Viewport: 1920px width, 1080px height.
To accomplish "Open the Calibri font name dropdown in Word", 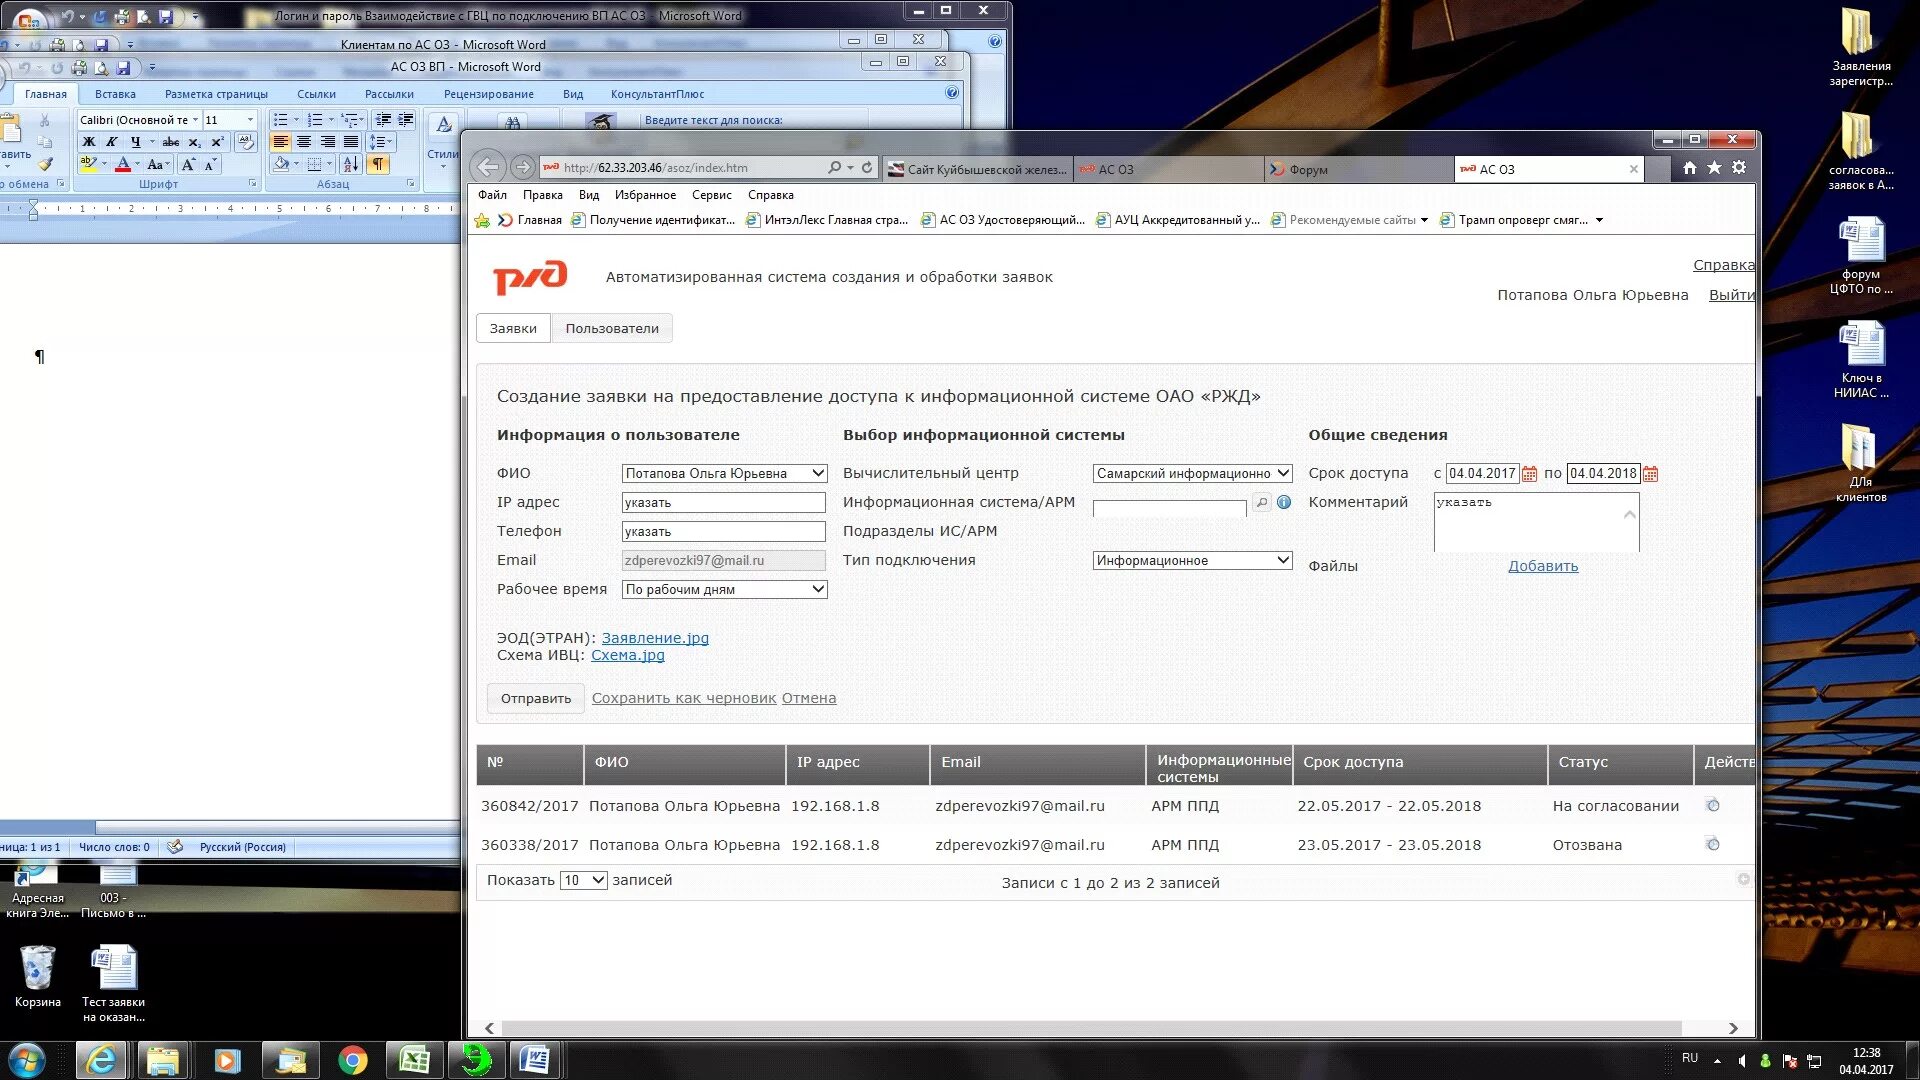I will (195, 120).
